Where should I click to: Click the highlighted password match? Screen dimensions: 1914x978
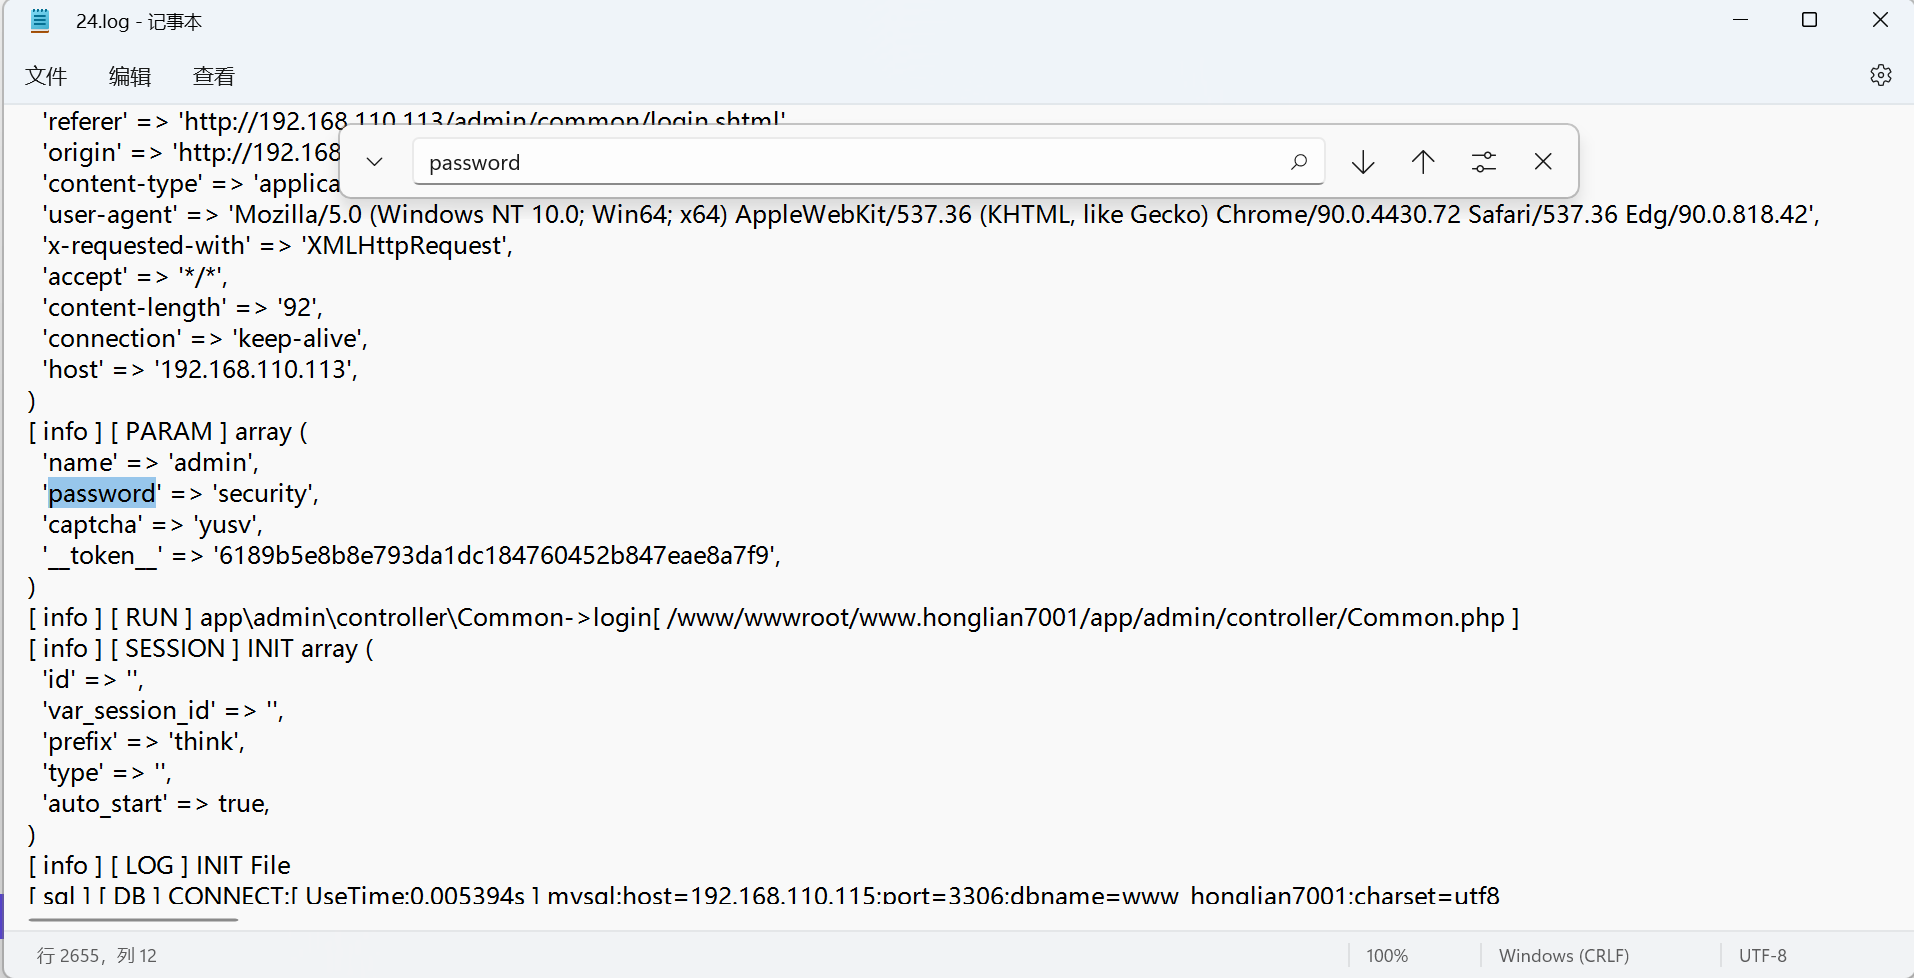pyautogui.click(x=102, y=493)
